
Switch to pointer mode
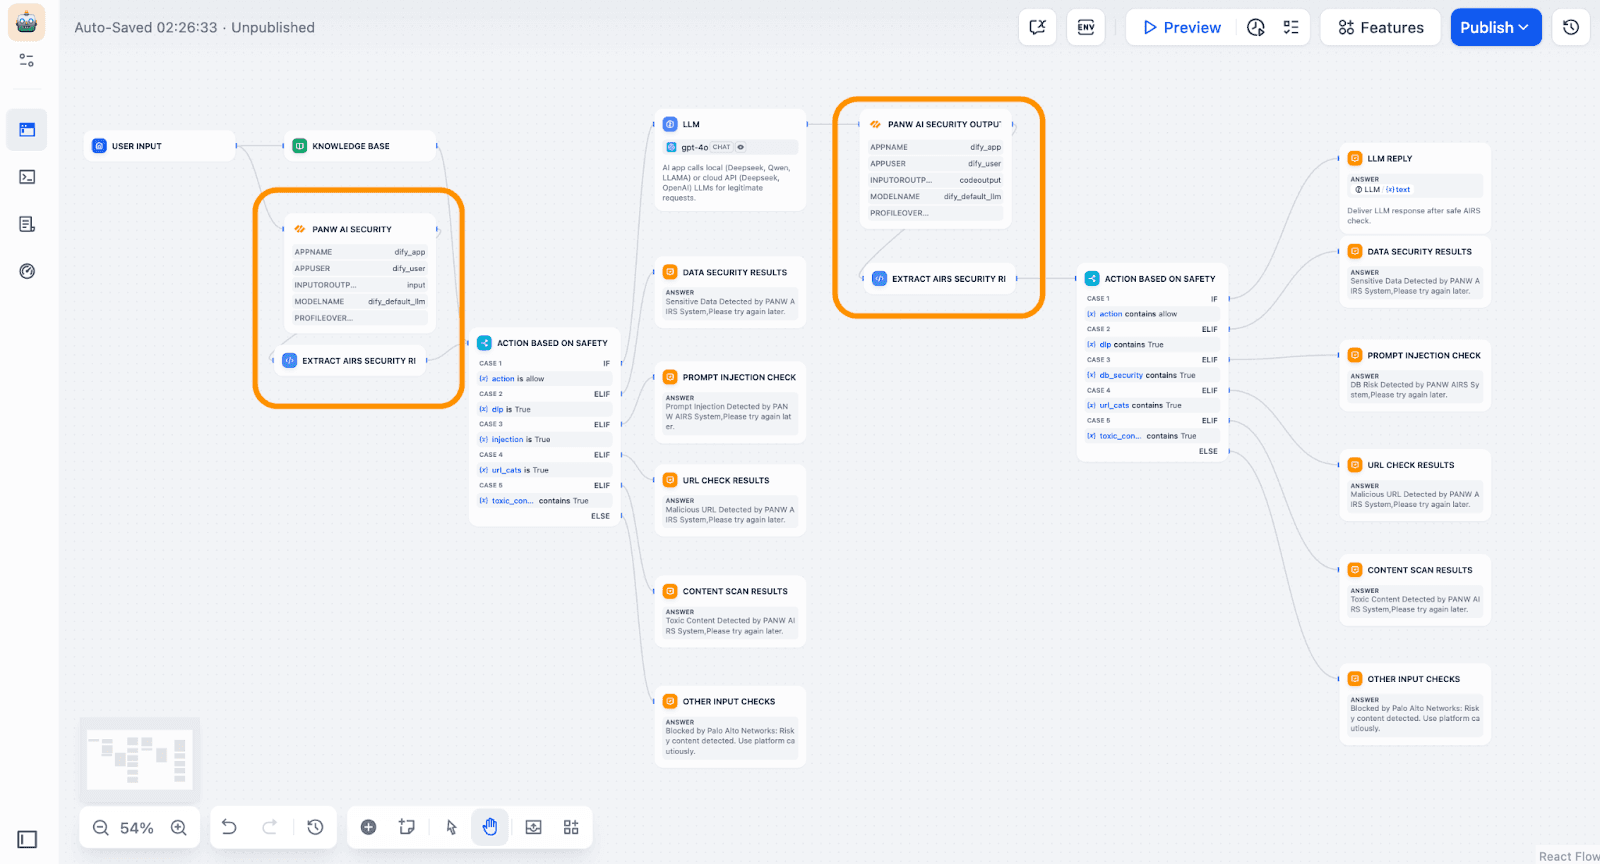click(x=451, y=827)
